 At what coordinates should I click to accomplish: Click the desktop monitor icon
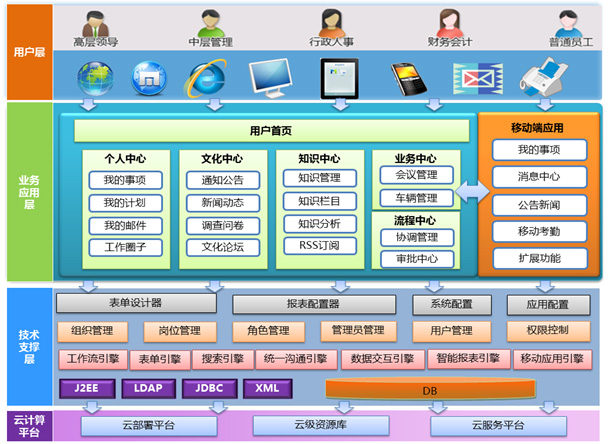coord(270,78)
